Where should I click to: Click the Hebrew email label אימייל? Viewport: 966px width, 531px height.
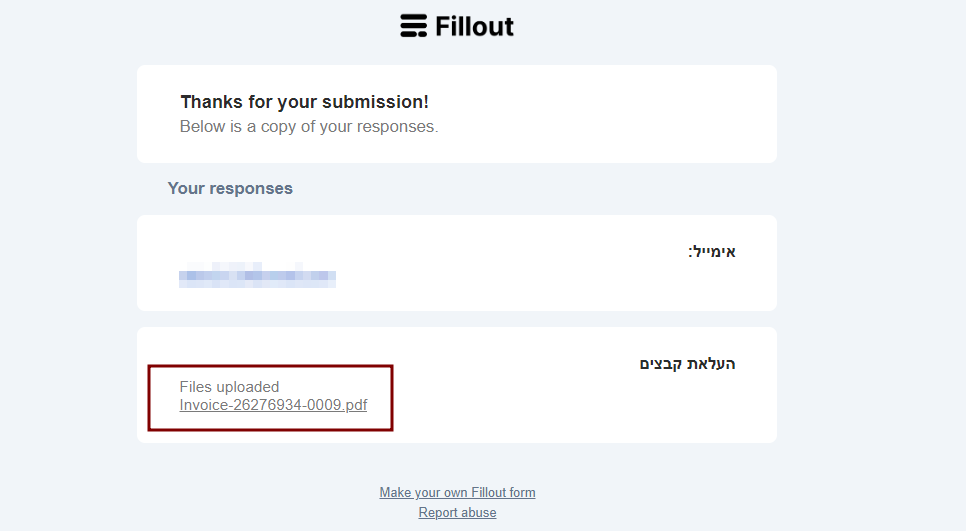pos(711,251)
